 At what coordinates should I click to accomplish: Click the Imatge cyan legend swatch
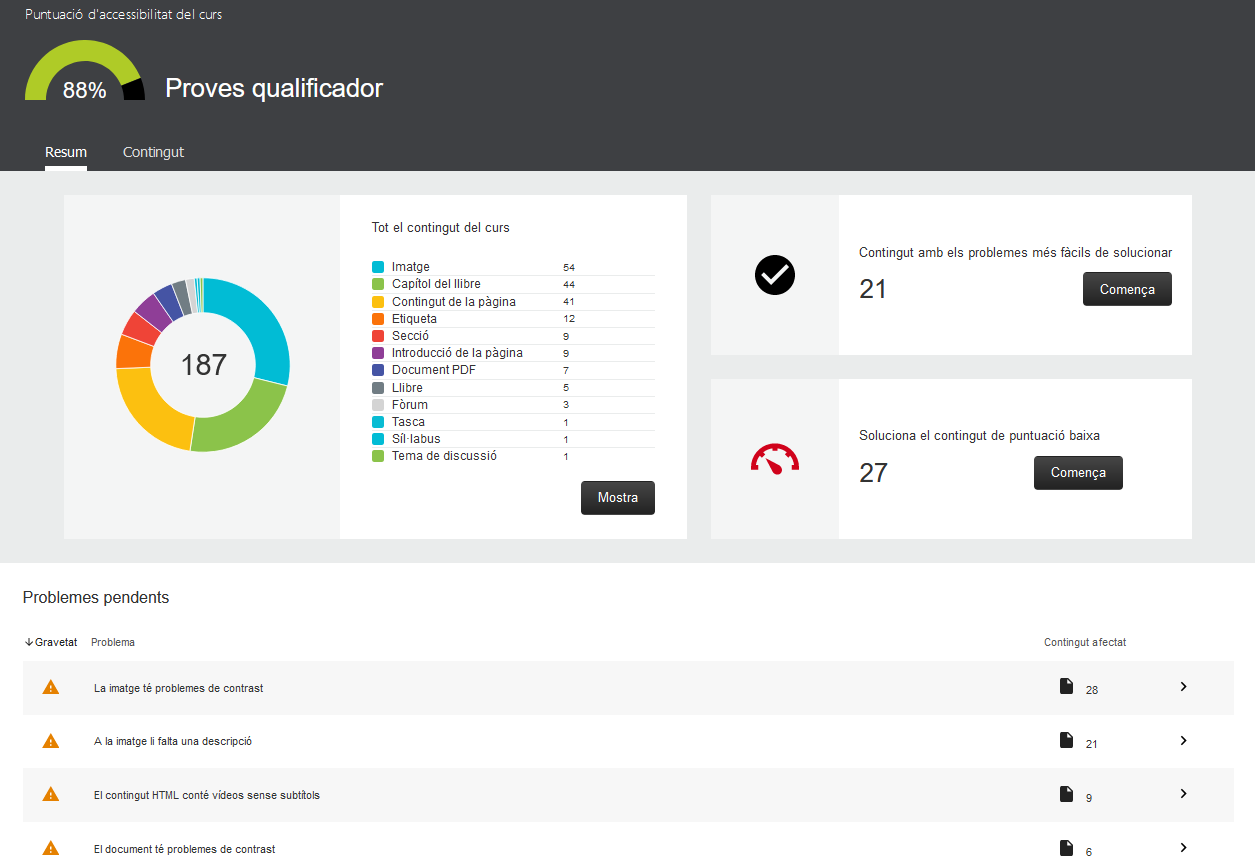point(378,267)
